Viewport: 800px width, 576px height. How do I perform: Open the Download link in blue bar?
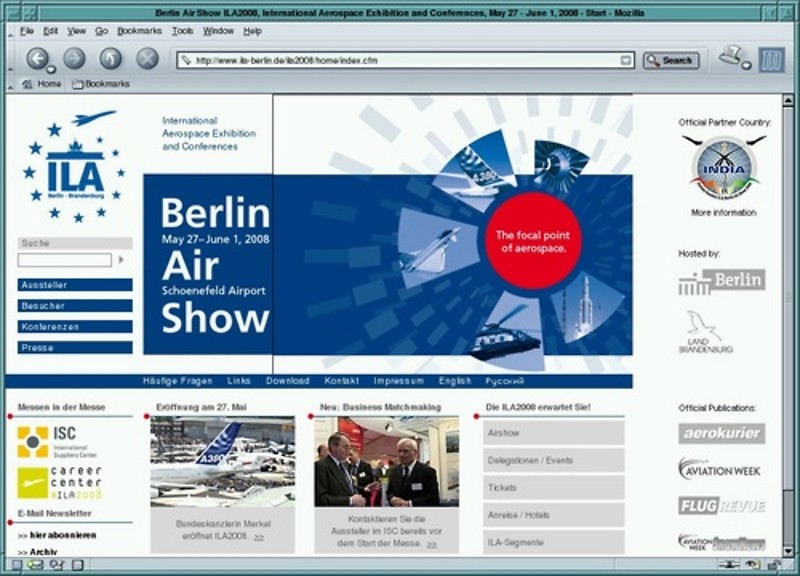point(287,381)
